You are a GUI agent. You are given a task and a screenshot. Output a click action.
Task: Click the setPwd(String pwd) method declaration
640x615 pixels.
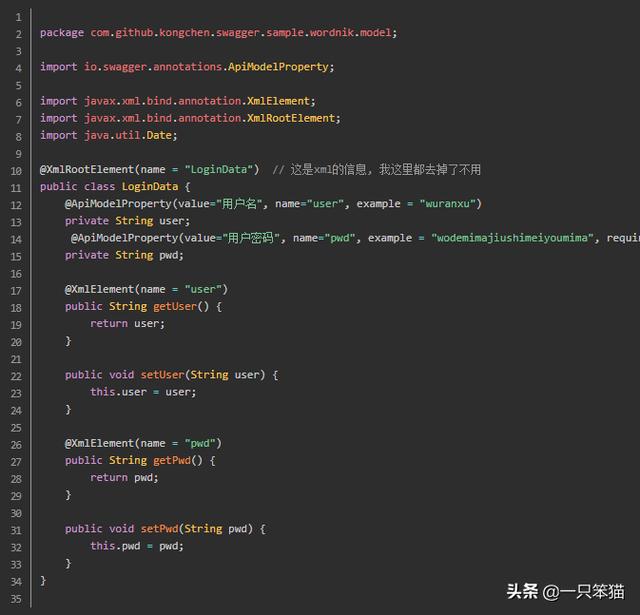tap(165, 529)
